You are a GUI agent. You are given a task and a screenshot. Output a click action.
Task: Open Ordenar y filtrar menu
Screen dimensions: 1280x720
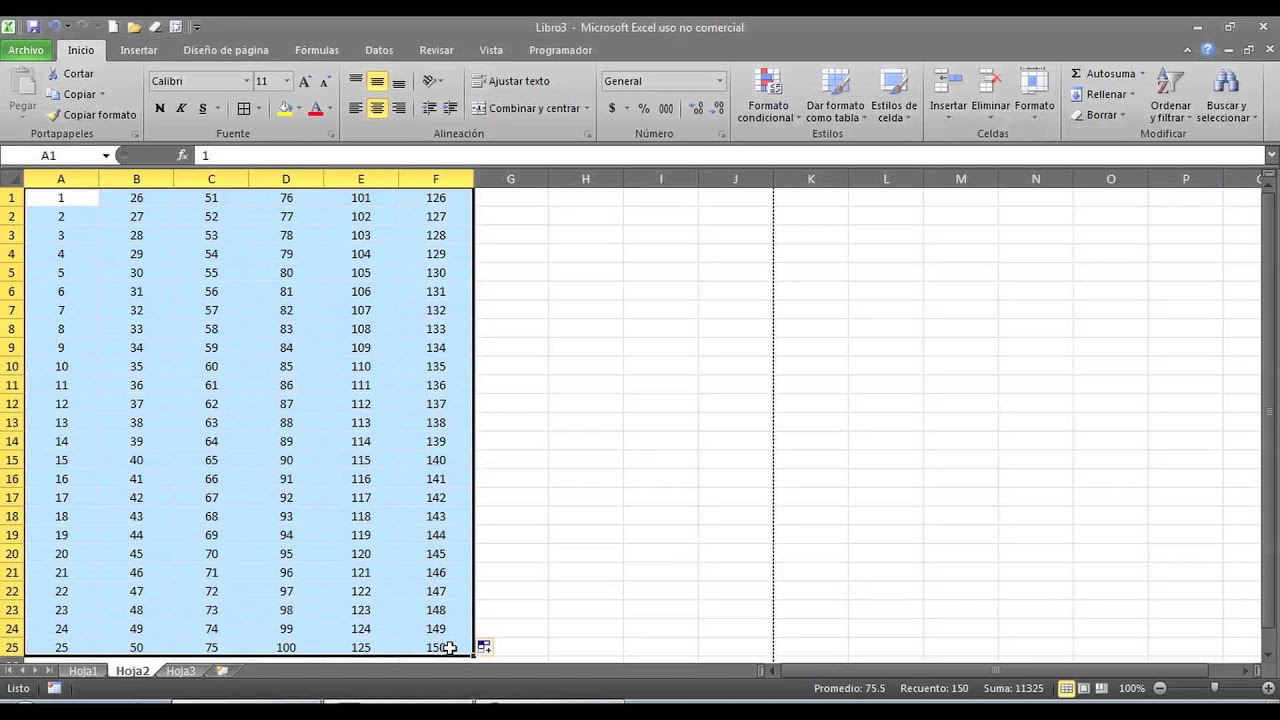coord(1170,96)
